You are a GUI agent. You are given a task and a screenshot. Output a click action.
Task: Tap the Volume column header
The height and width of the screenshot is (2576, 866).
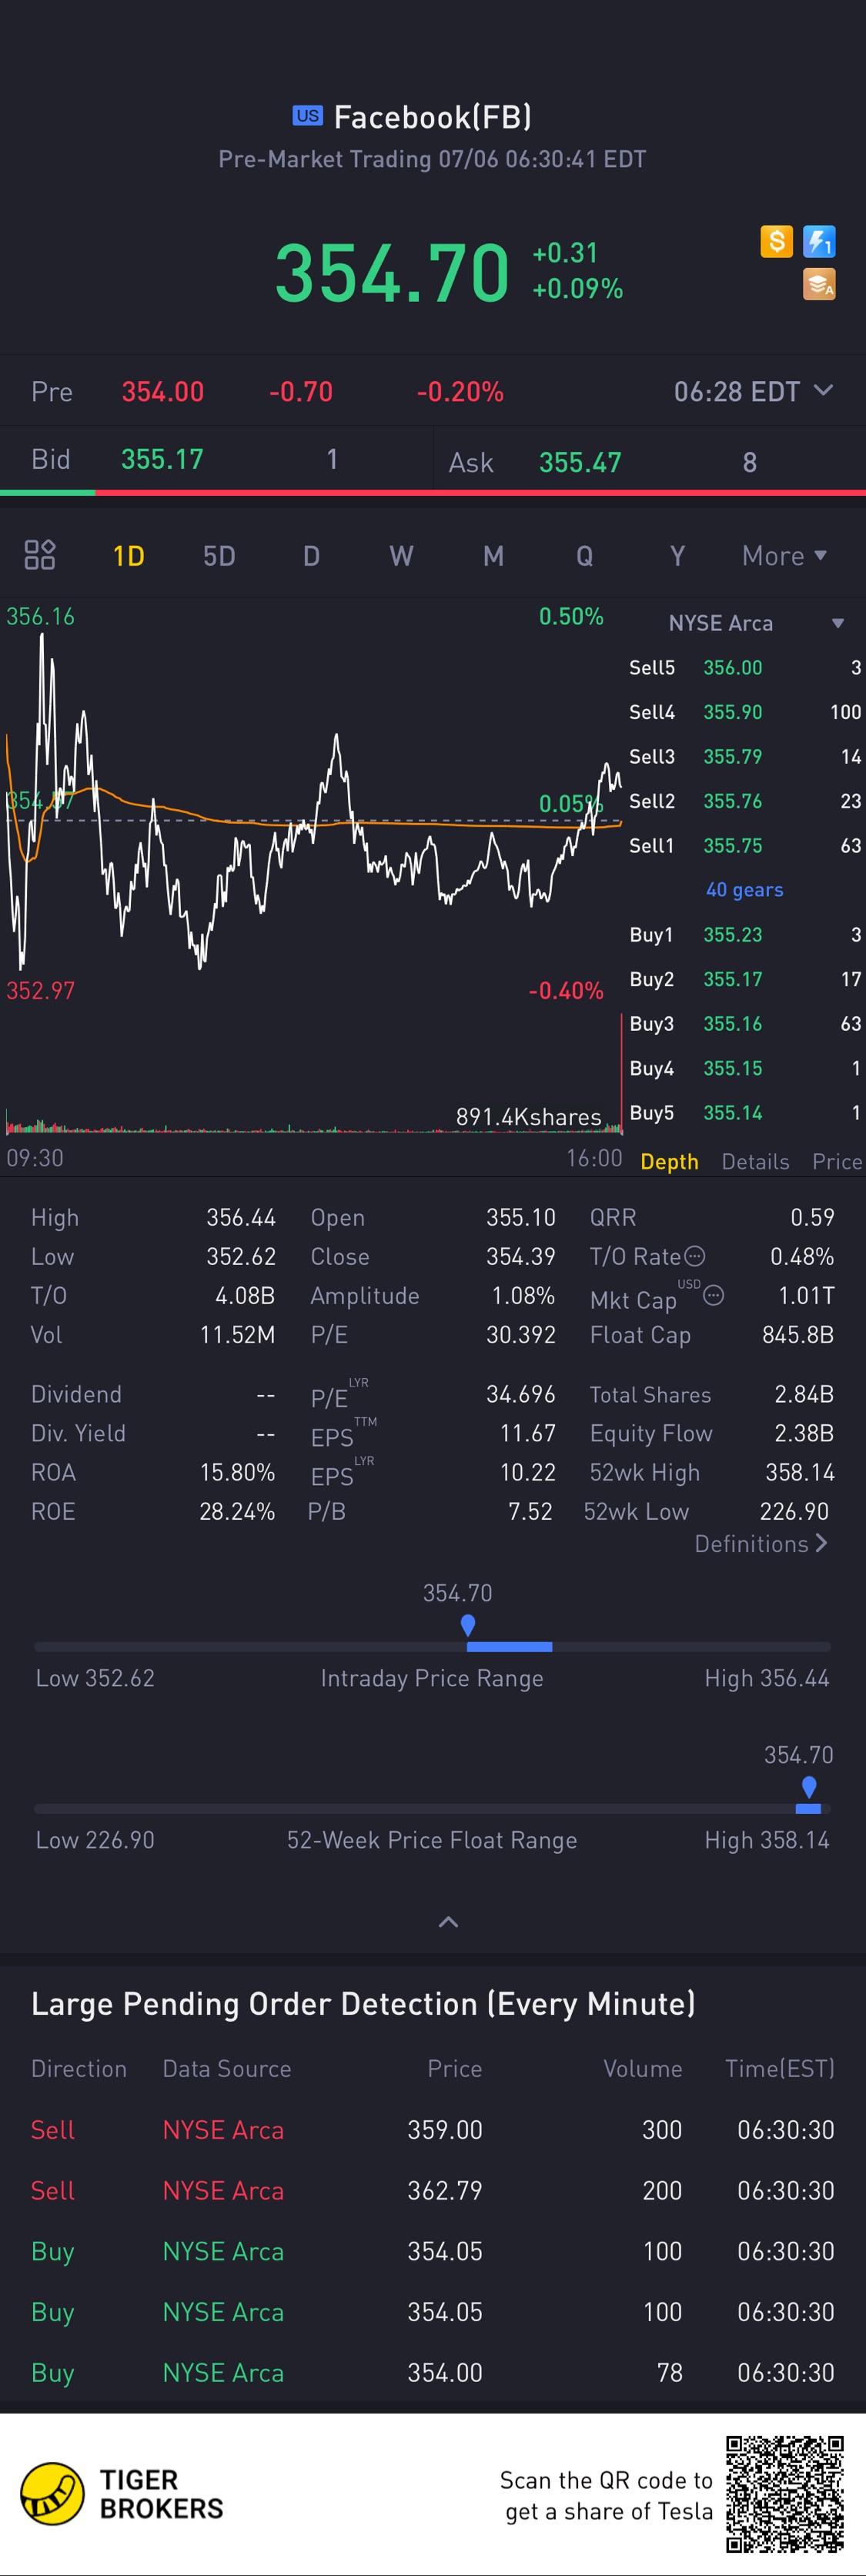pyautogui.click(x=643, y=2069)
